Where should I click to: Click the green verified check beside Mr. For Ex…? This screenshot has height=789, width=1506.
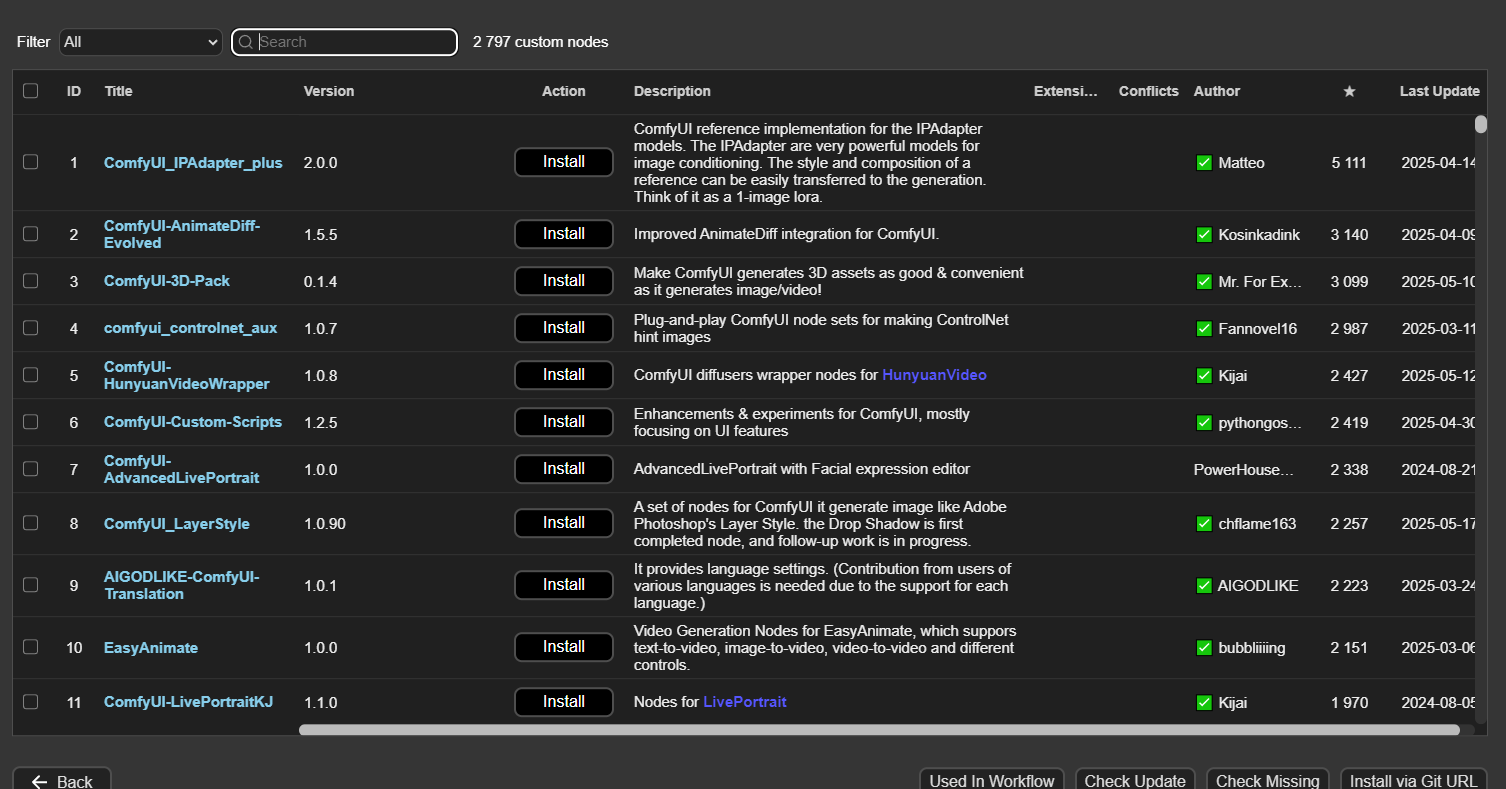(1204, 282)
